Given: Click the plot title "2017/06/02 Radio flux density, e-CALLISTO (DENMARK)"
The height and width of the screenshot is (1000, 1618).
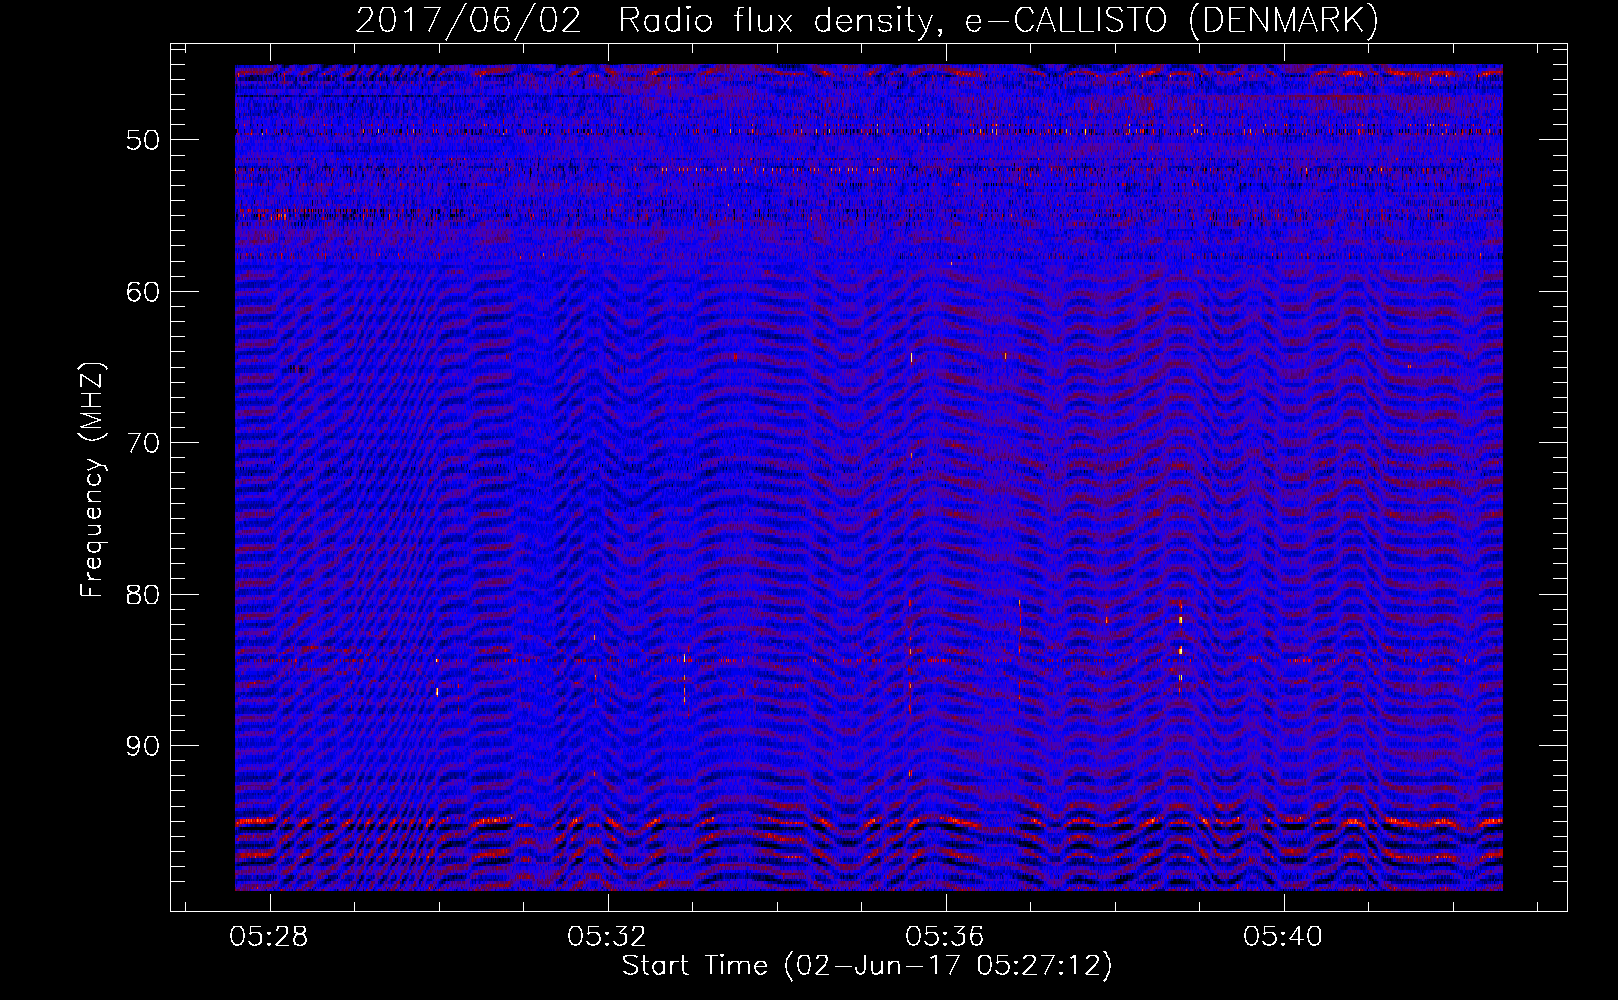Looking at the screenshot, I should 867,20.
